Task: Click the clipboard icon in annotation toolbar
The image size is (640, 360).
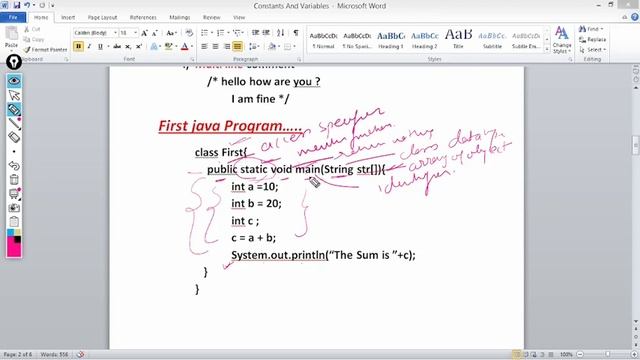Action: click(x=14, y=222)
